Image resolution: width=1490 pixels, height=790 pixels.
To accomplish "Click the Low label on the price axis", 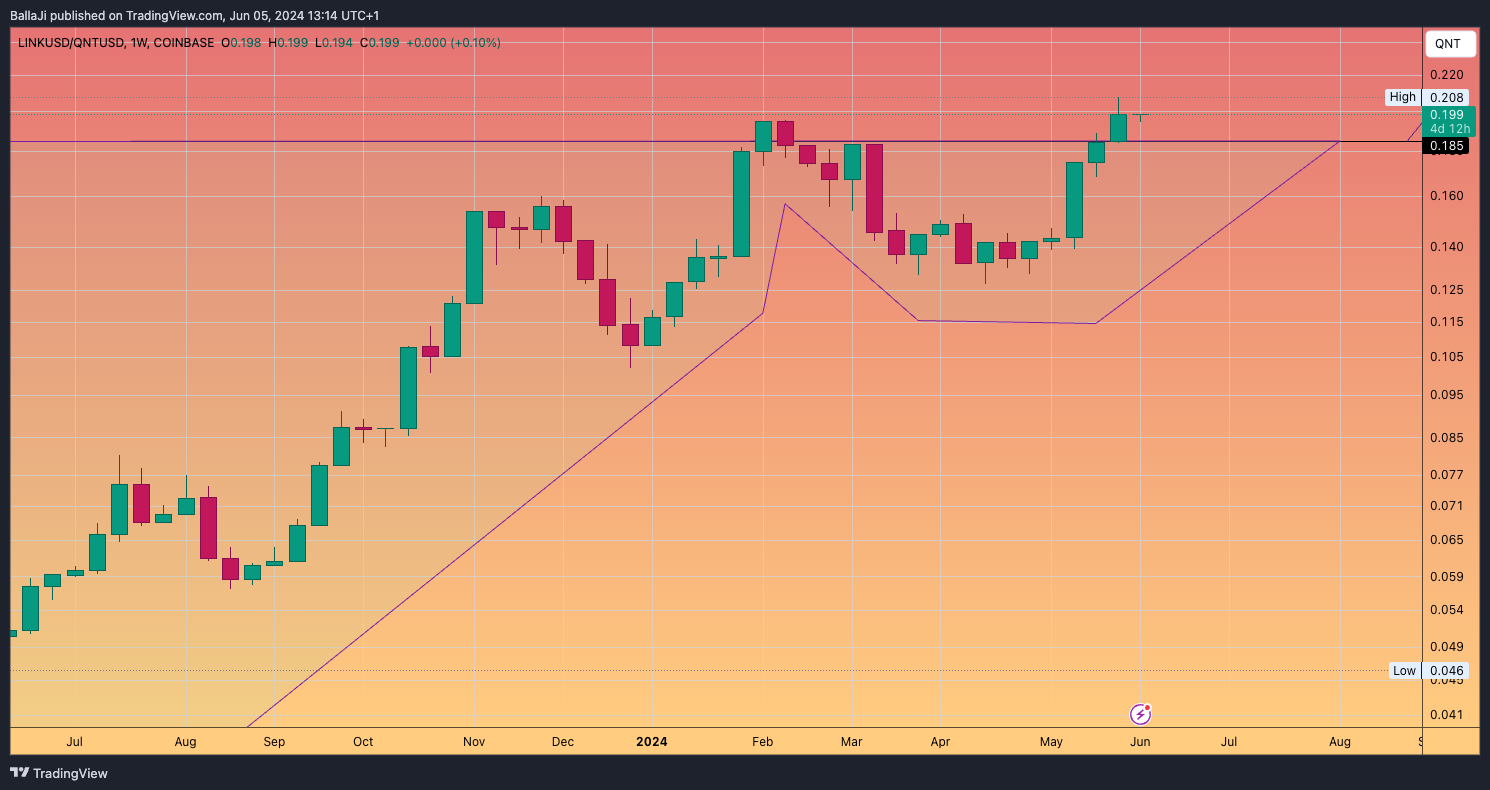I will tap(1404, 670).
